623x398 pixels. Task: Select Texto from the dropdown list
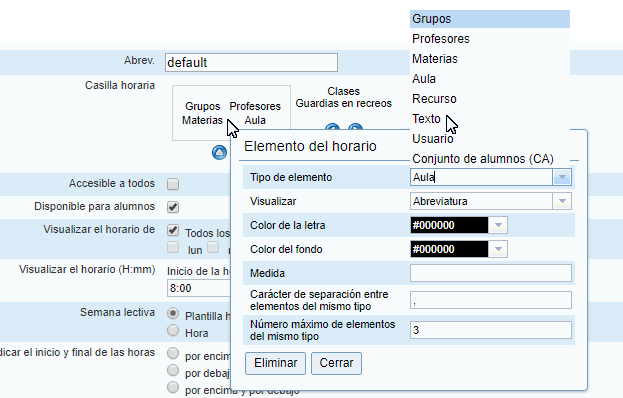[x=490, y=118]
